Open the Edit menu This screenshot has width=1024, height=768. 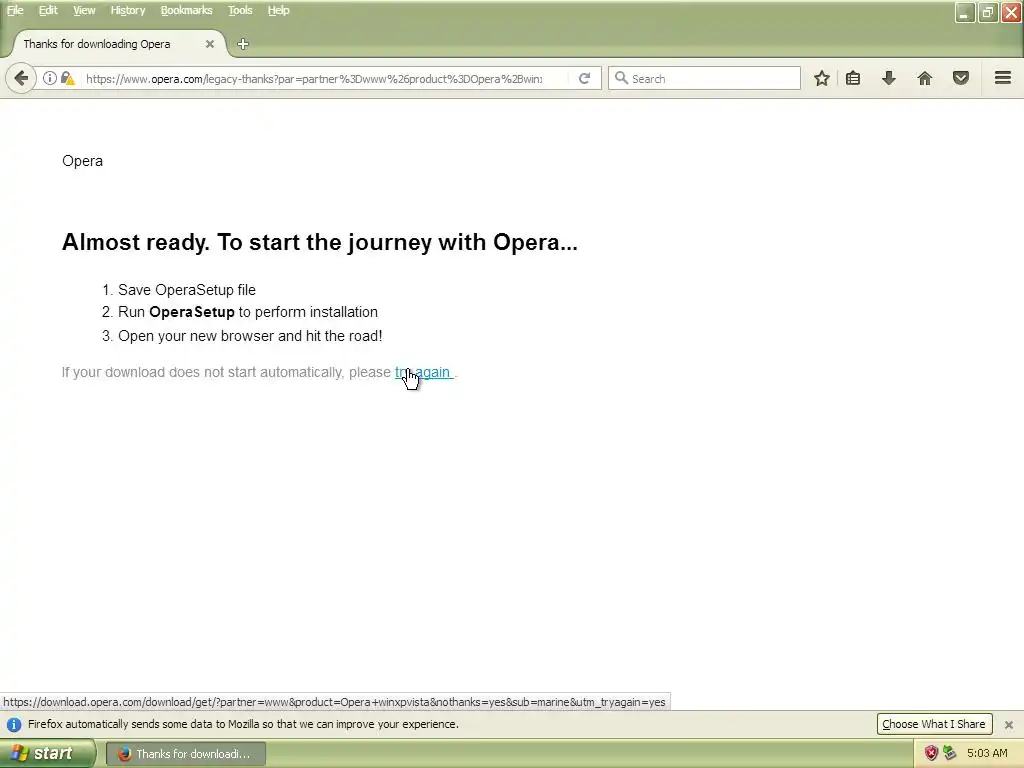click(x=48, y=10)
